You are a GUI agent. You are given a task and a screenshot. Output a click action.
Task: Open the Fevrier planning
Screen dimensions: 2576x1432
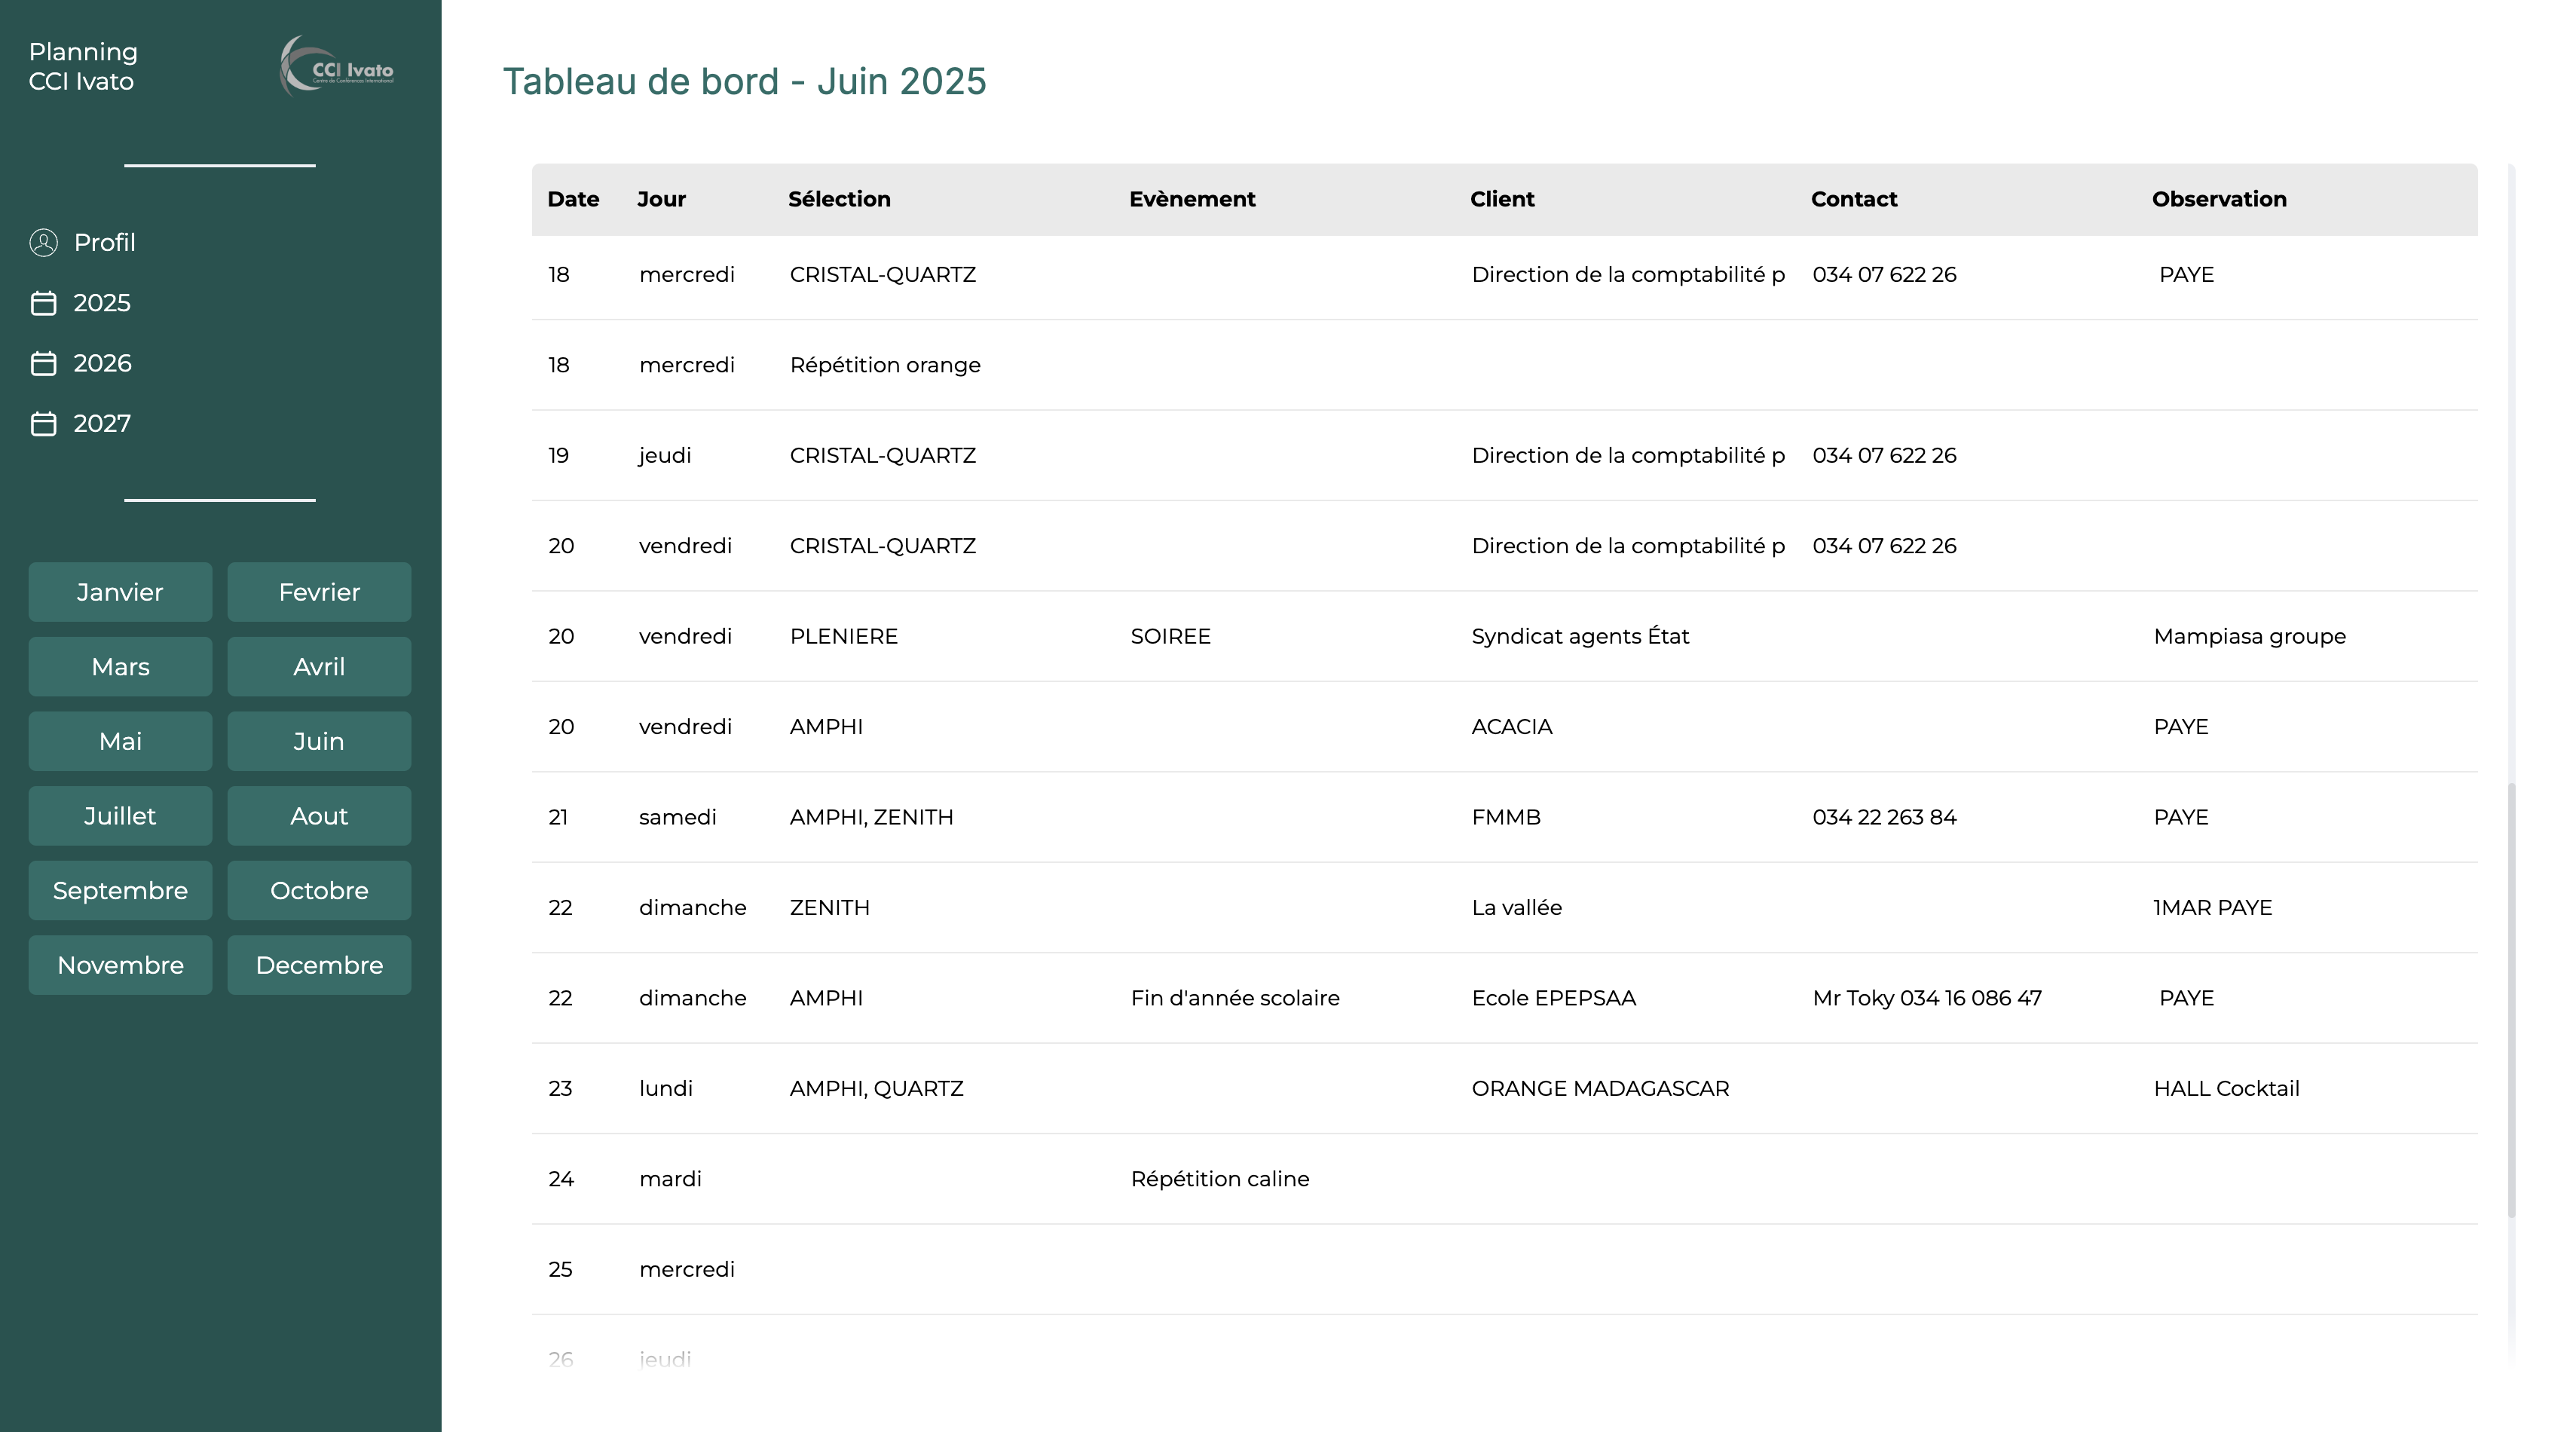pos(319,592)
